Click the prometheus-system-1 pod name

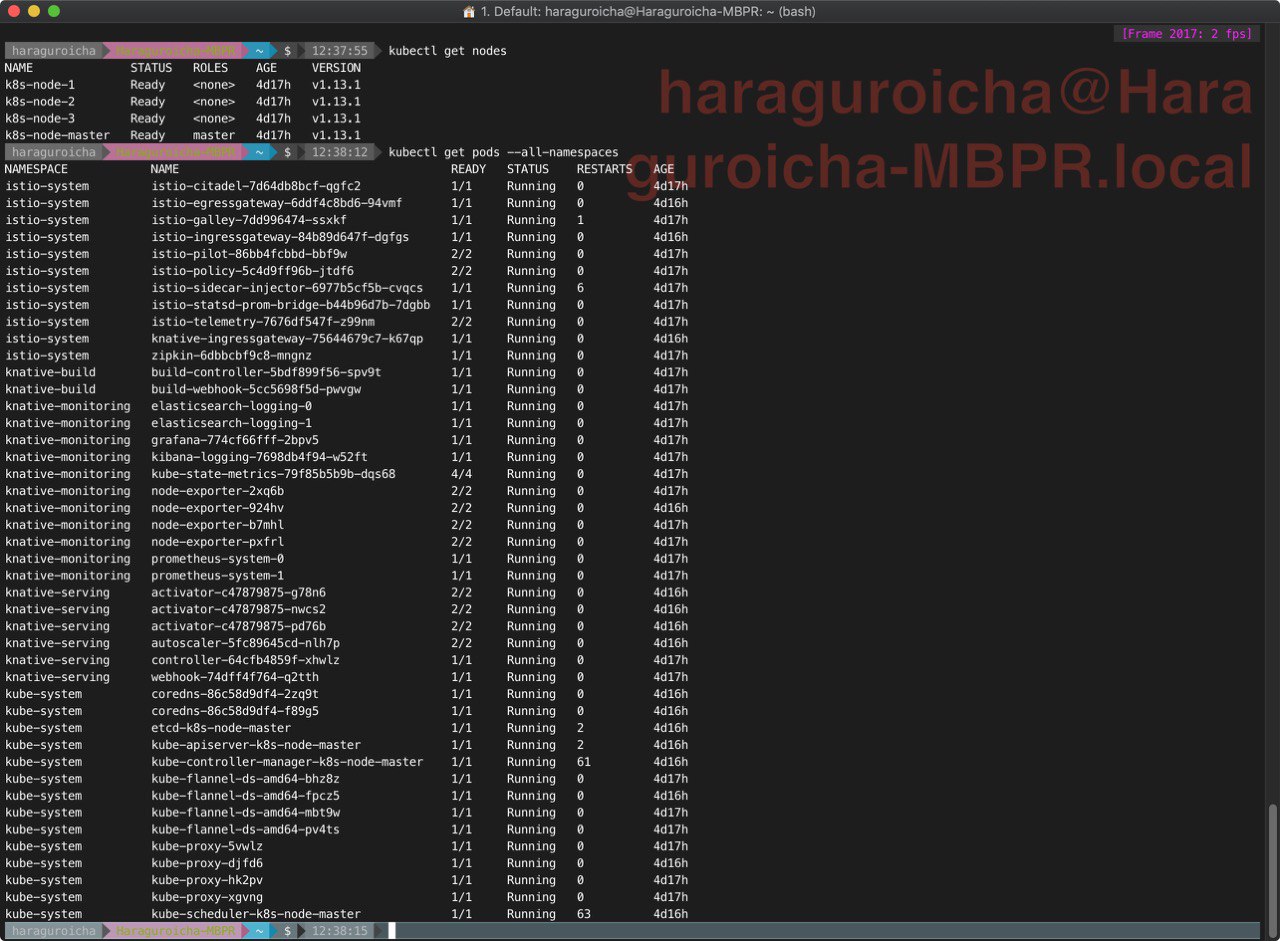(217, 576)
